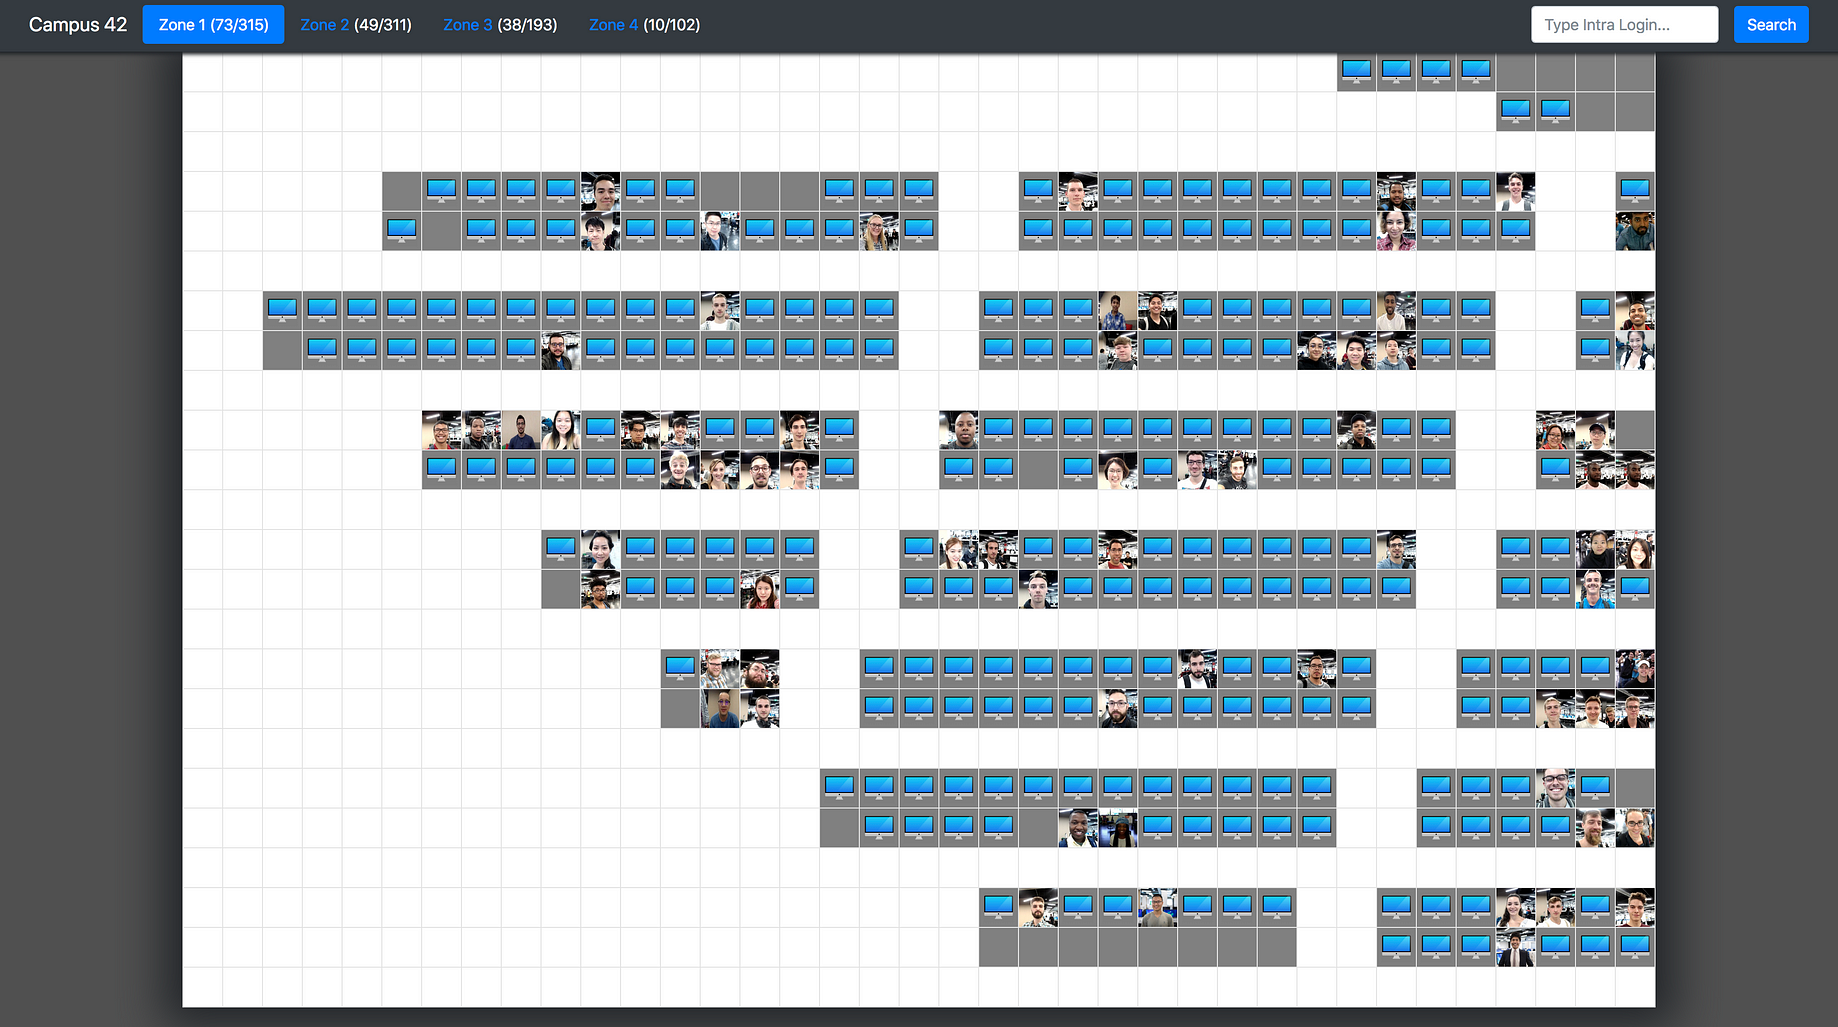Select computer right of laughing man with glasses

(1596, 788)
